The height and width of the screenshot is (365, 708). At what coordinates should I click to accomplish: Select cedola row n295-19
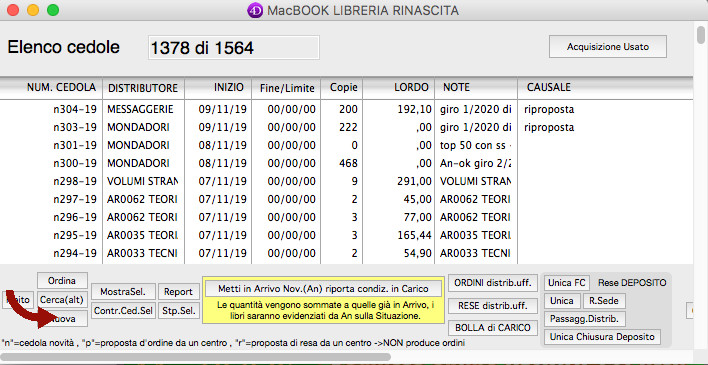(346, 235)
